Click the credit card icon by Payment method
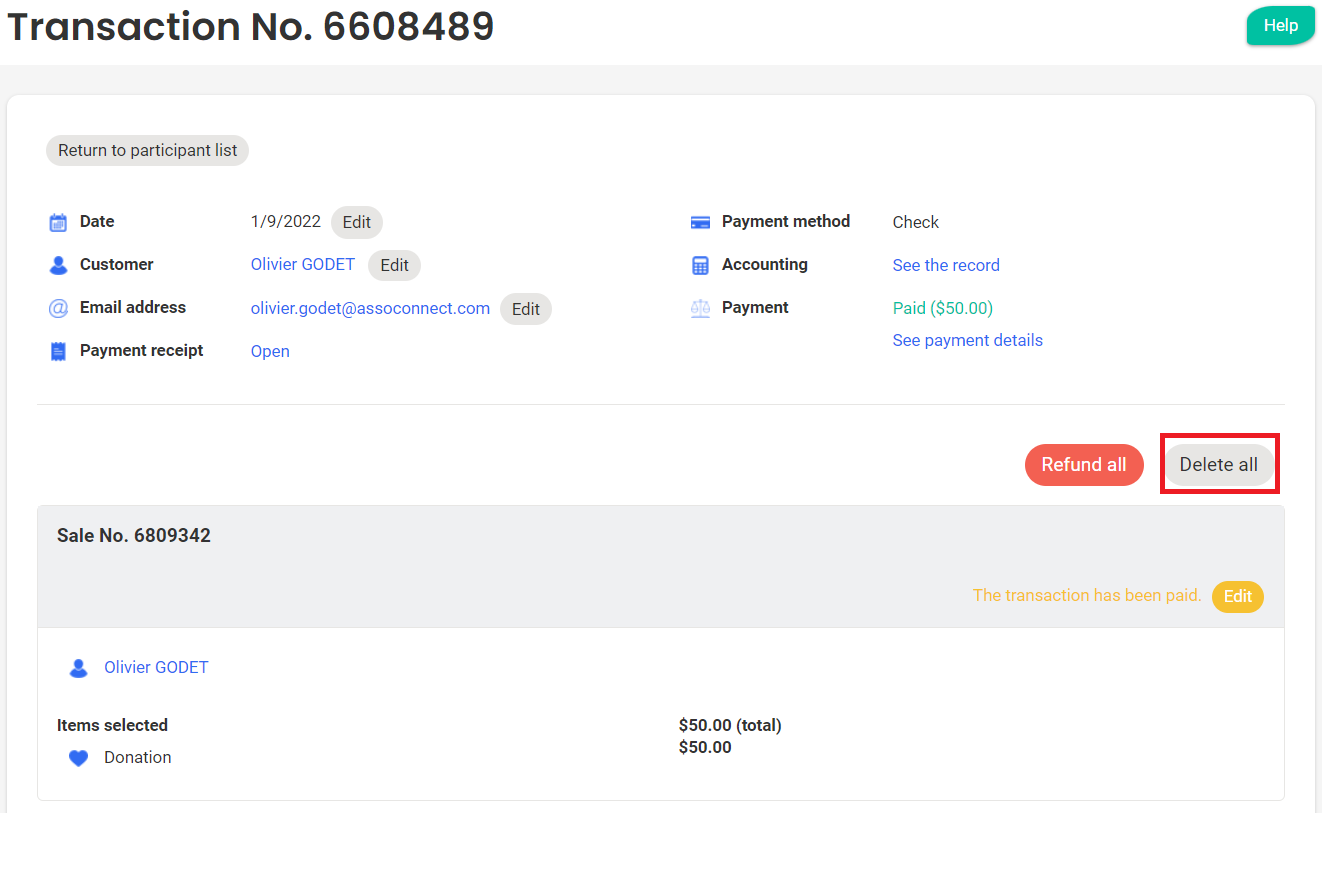1322x878 pixels. point(700,222)
